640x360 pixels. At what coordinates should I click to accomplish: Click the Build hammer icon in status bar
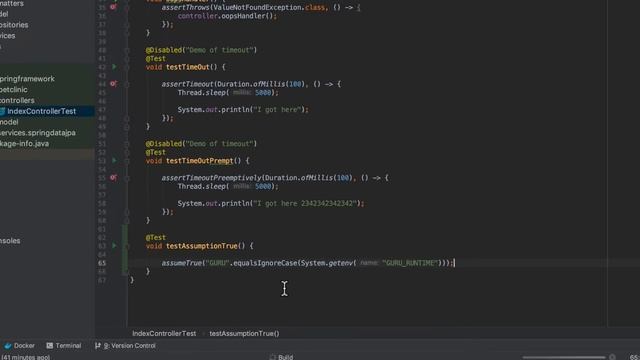273,357
